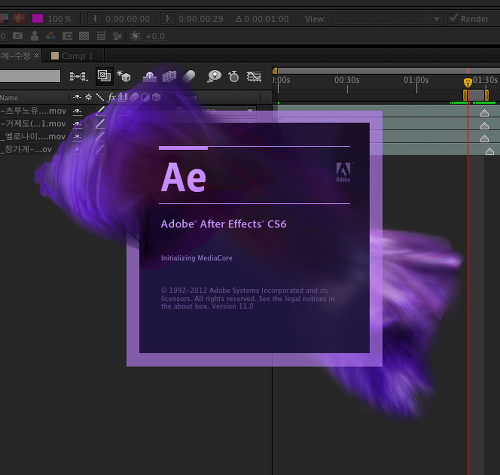Toggle shy switch on 옐로나이 layer
Image resolution: width=500 pixels, height=475 pixels.
tap(77, 137)
